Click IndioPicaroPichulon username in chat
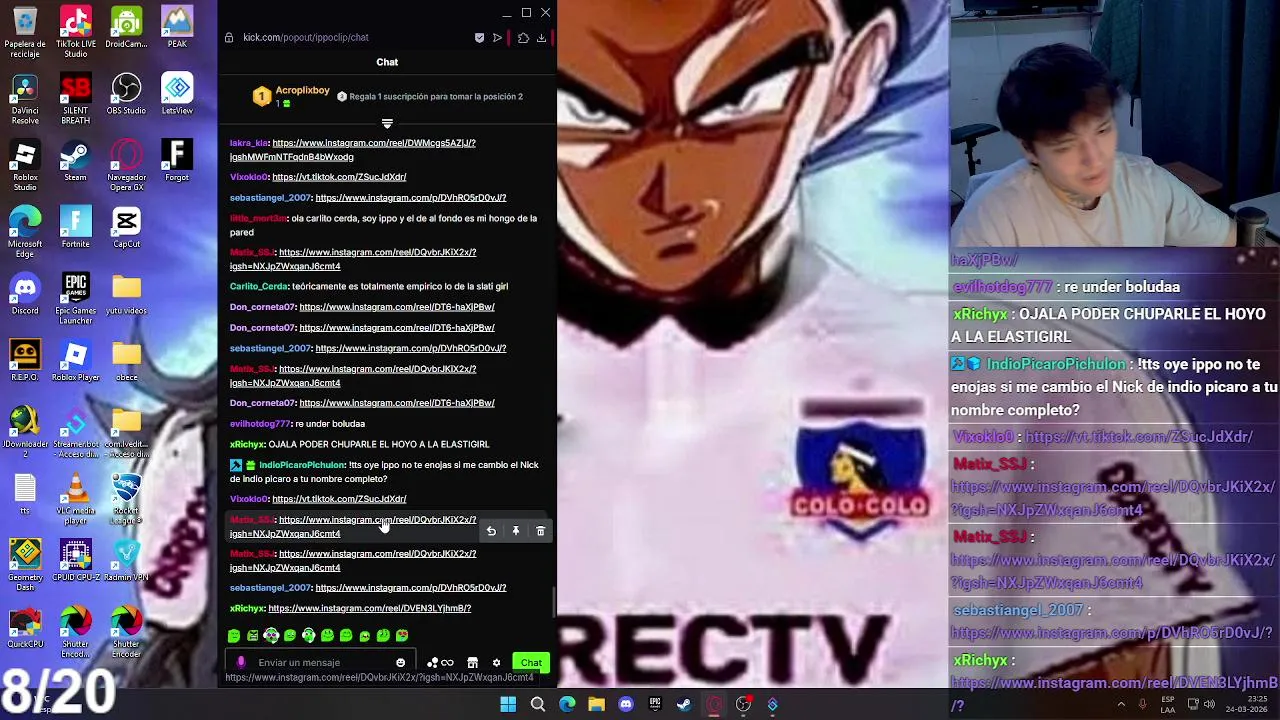Viewport: 1280px width, 720px height. [302, 465]
